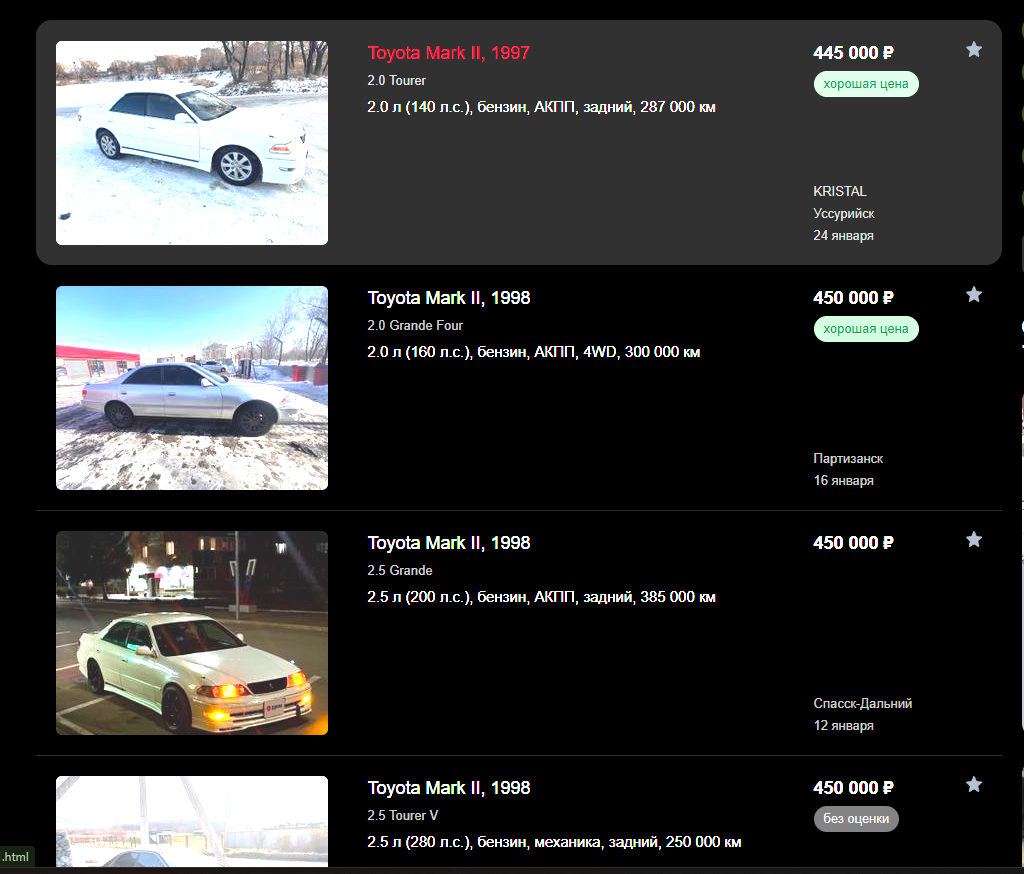1024x874 pixels.
Task: Click the '2.0 Grande Four' trim label
Action: click(415, 325)
